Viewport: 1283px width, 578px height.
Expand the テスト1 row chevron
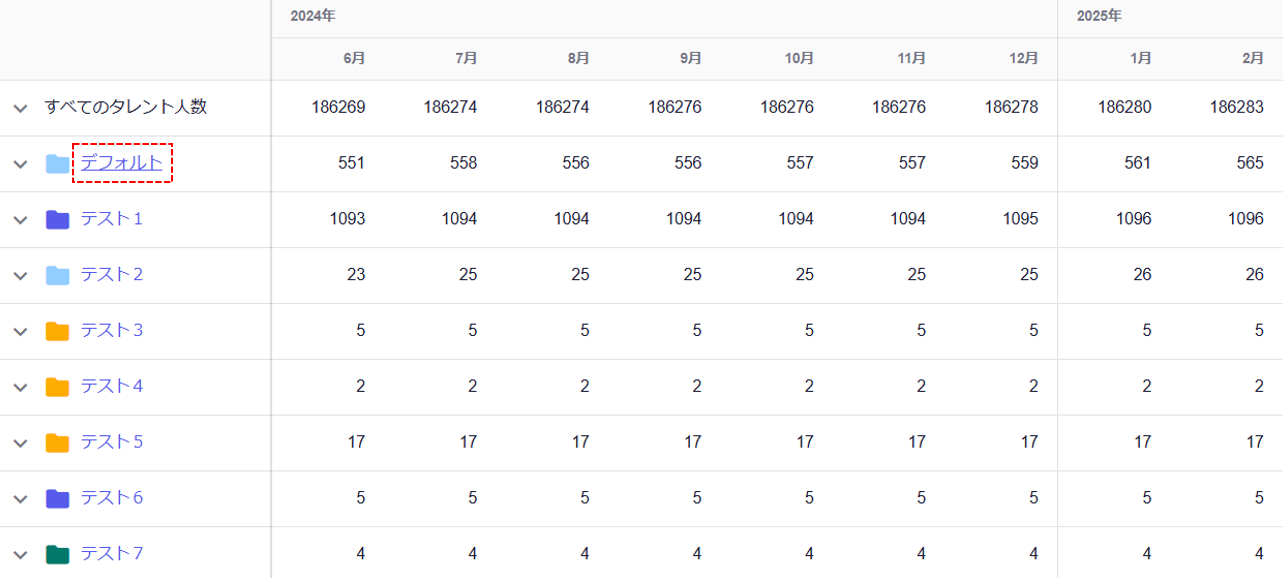20,219
